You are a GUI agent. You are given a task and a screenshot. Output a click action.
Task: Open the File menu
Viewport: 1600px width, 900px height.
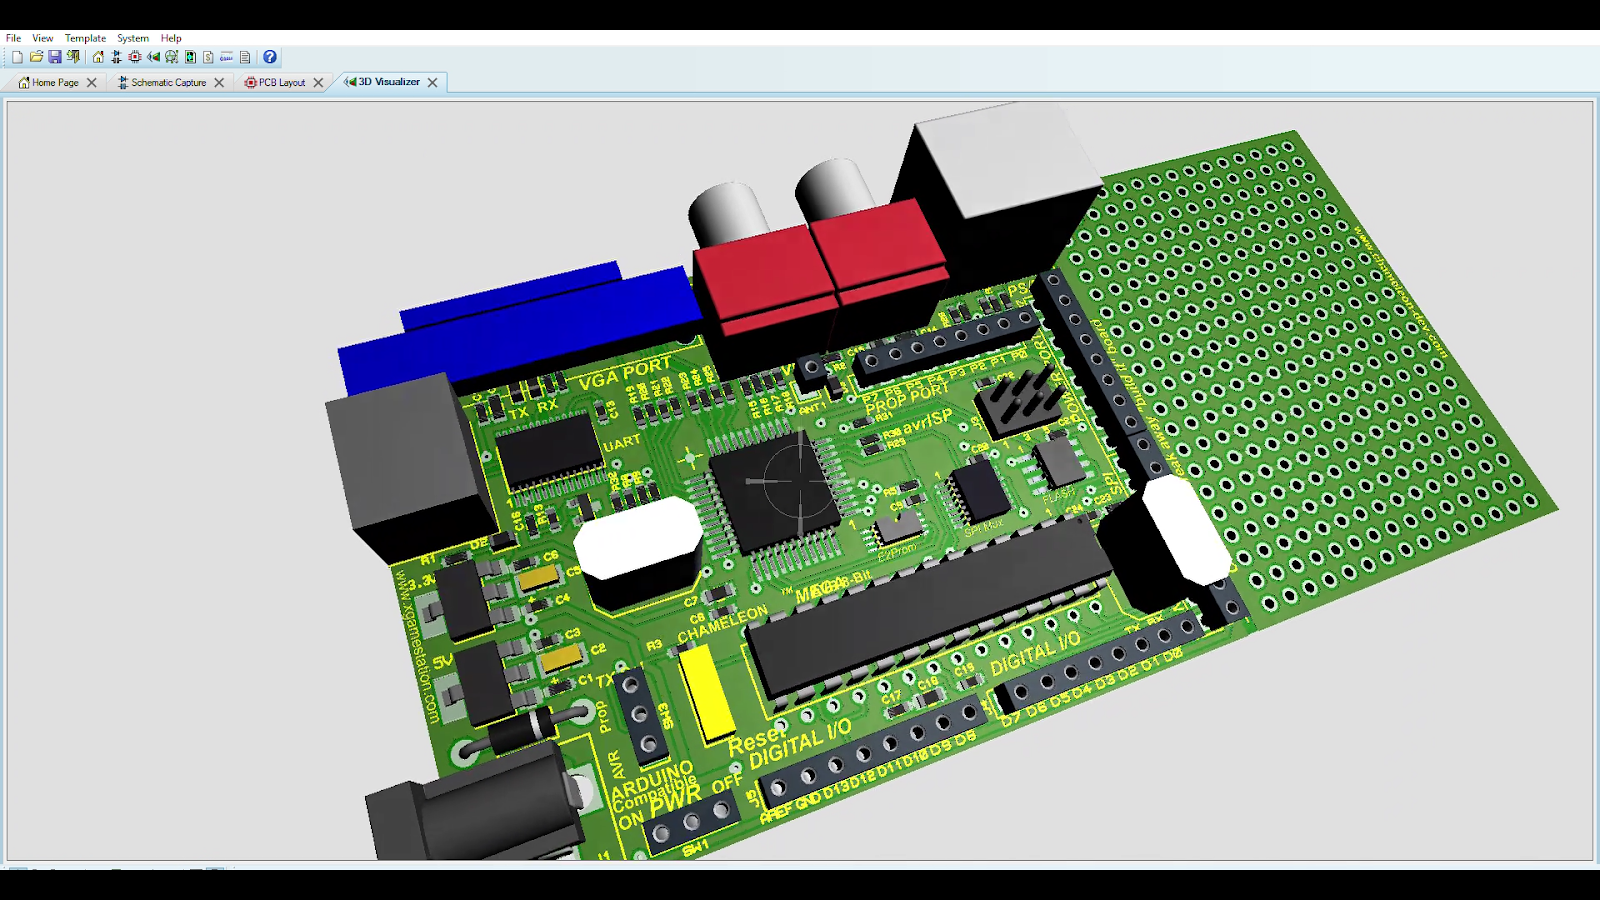point(13,38)
